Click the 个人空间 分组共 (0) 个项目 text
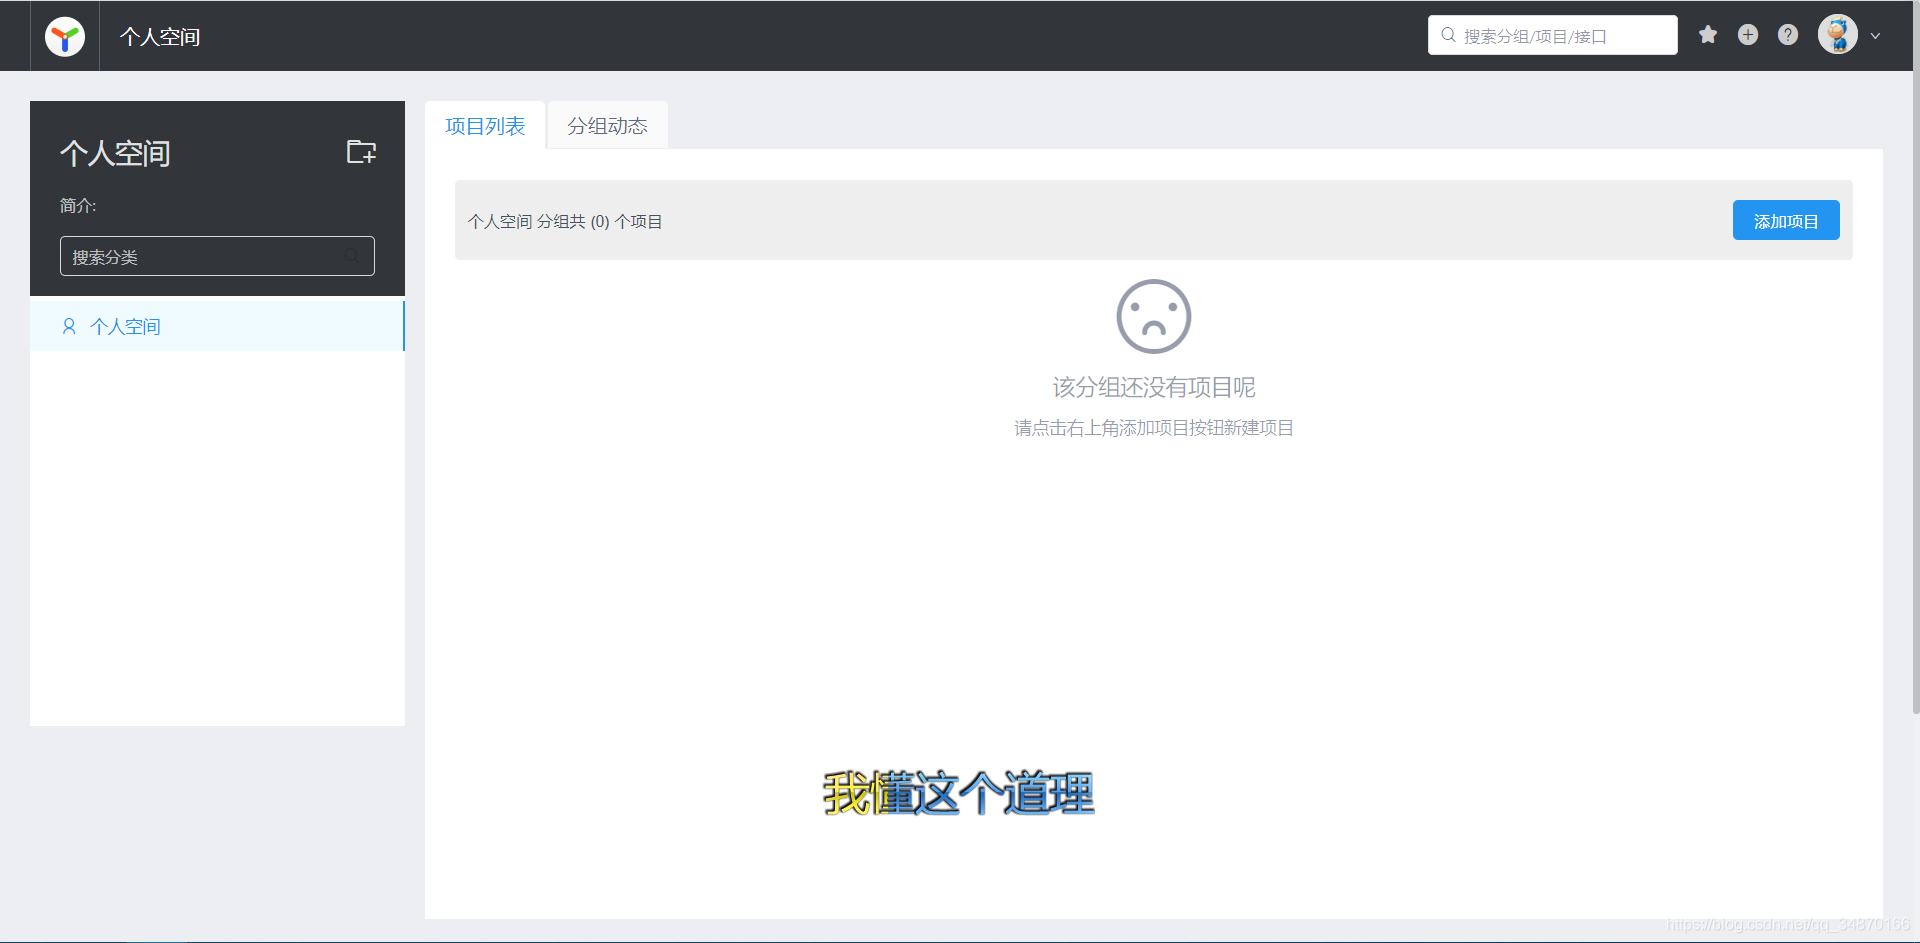Viewport: 1920px width, 943px height. (565, 221)
